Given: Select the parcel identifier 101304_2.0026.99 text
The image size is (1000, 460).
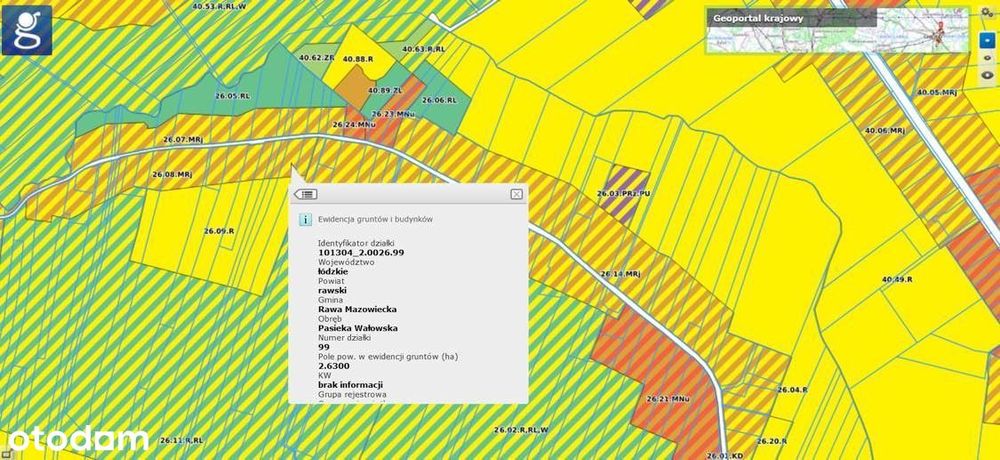Looking at the screenshot, I should [361, 253].
